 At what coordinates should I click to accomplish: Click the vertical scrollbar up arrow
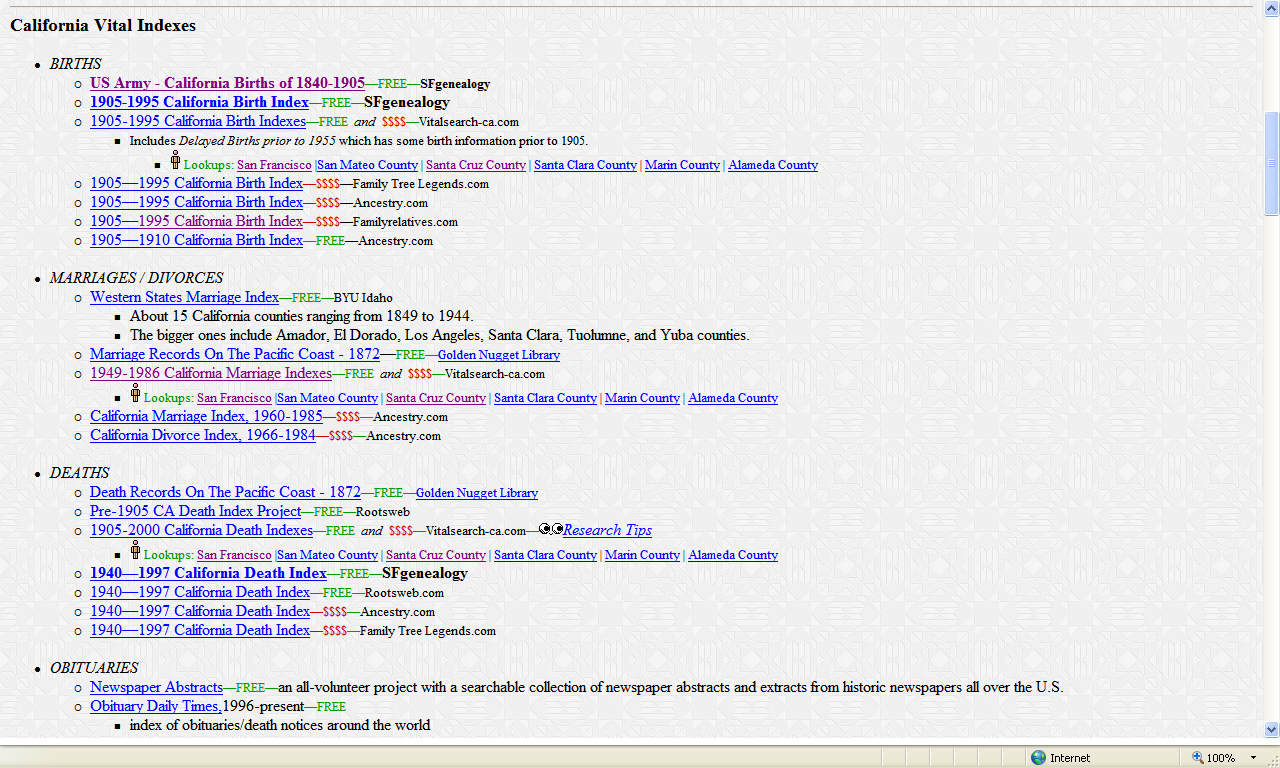point(1272,9)
